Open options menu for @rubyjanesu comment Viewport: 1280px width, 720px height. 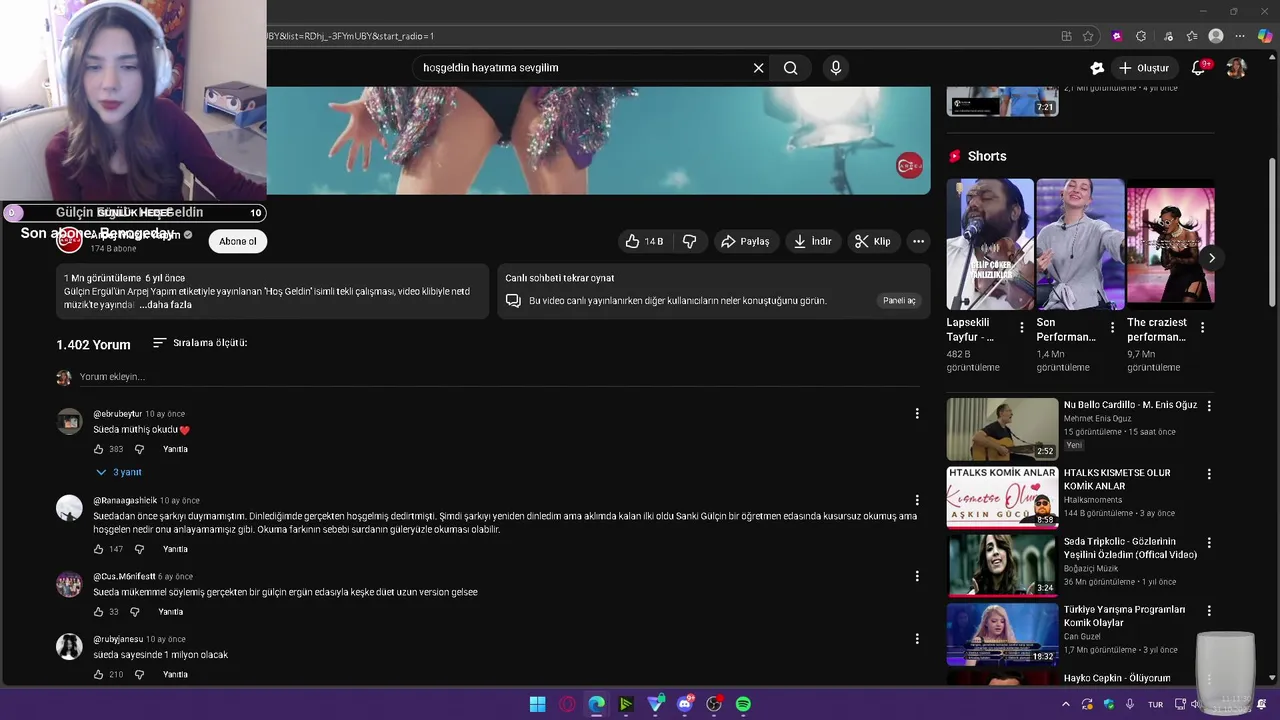pos(917,639)
